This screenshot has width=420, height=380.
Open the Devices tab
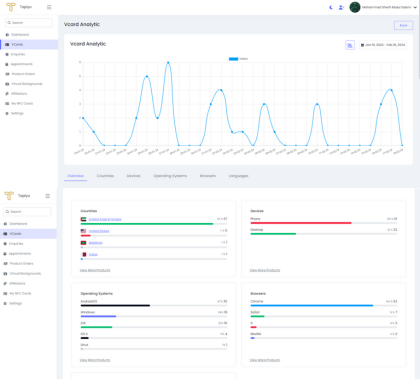pos(133,176)
